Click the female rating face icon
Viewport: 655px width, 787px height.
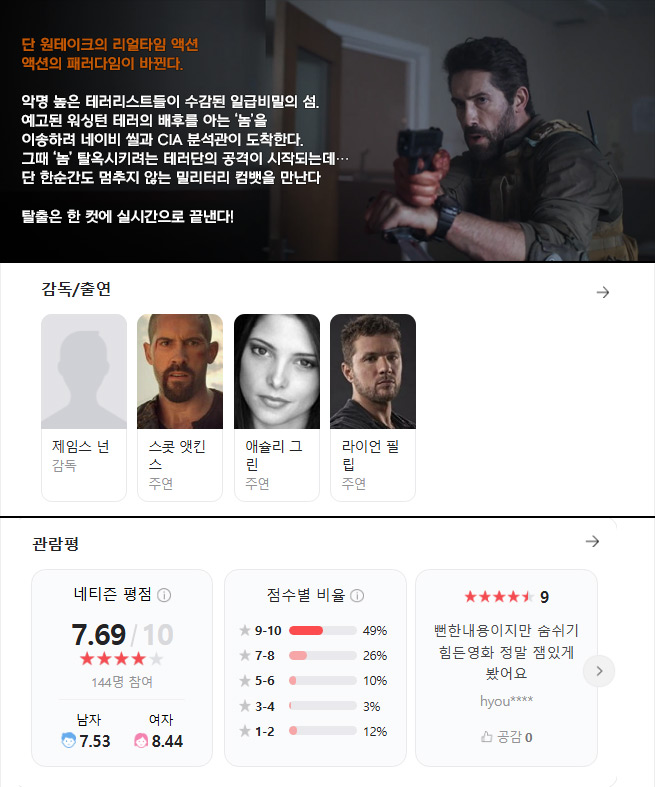click(141, 741)
